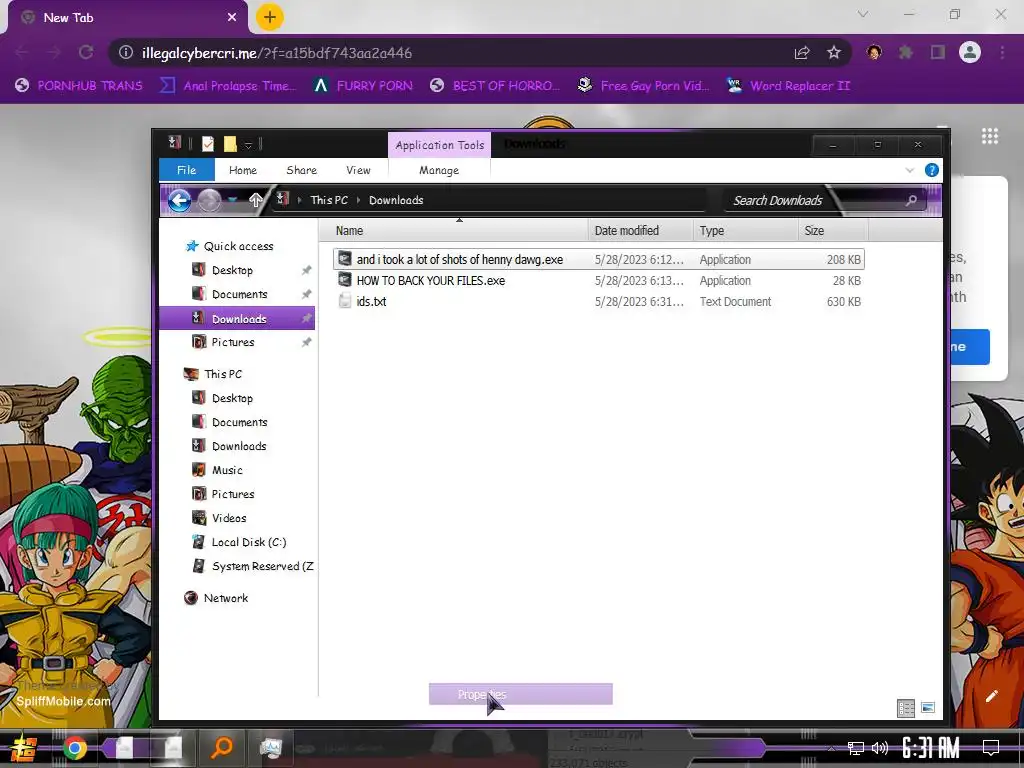Open recent locations dropdown arrow
This screenshot has width=1024, height=768.
tap(233, 200)
